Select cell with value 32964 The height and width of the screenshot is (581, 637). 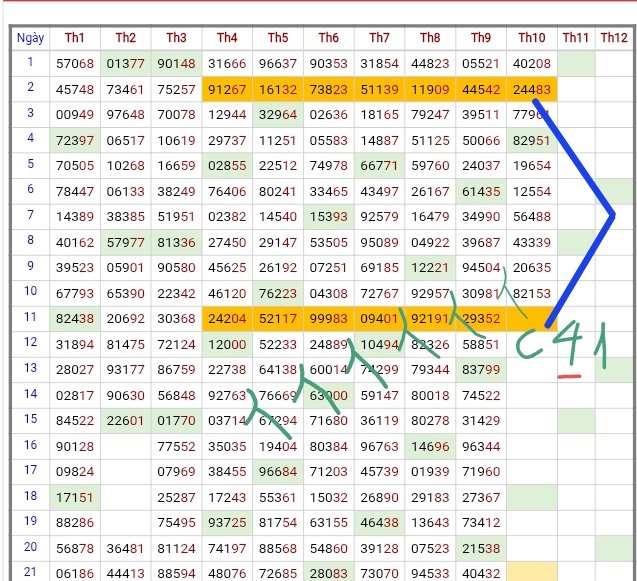tap(278, 115)
